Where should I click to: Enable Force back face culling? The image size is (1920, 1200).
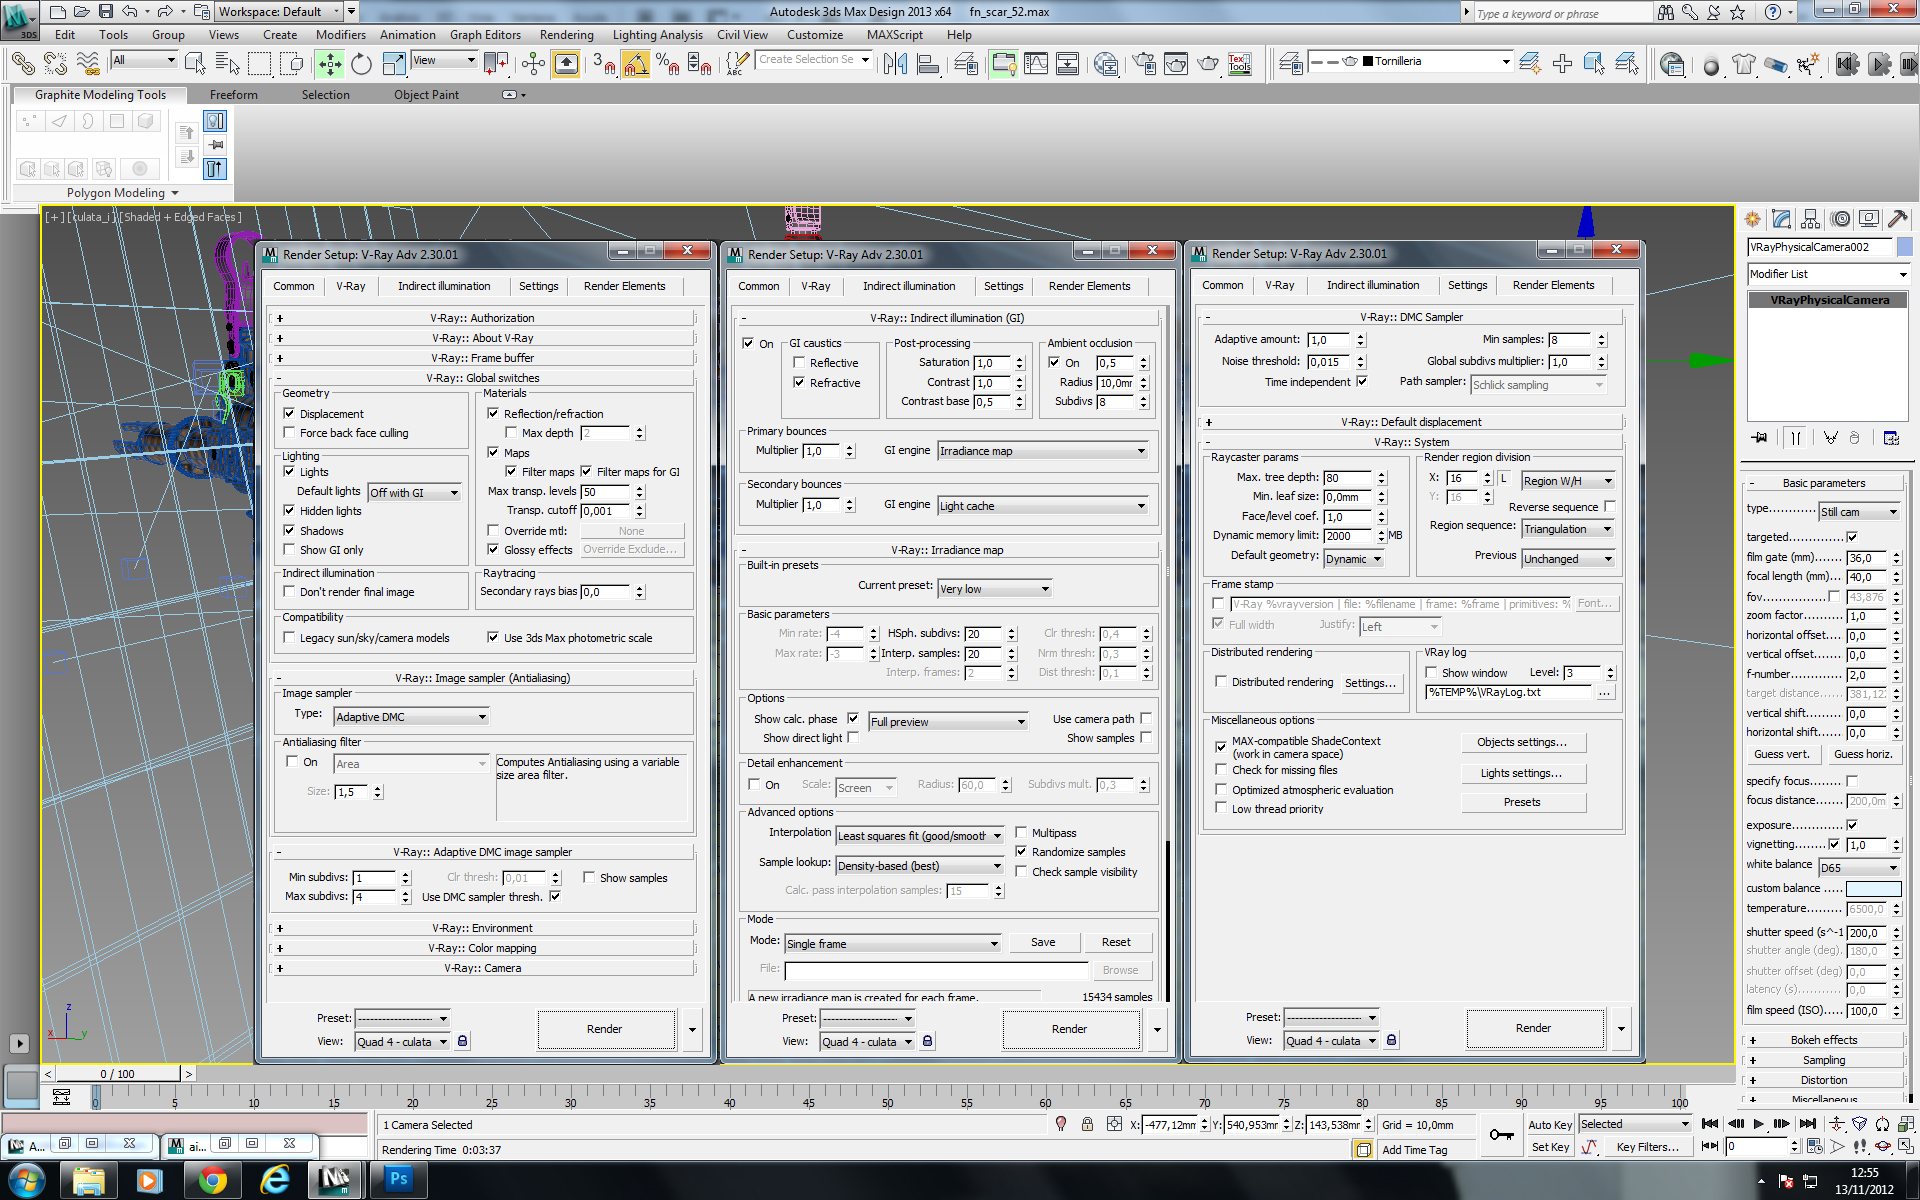click(x=289, y=433)
